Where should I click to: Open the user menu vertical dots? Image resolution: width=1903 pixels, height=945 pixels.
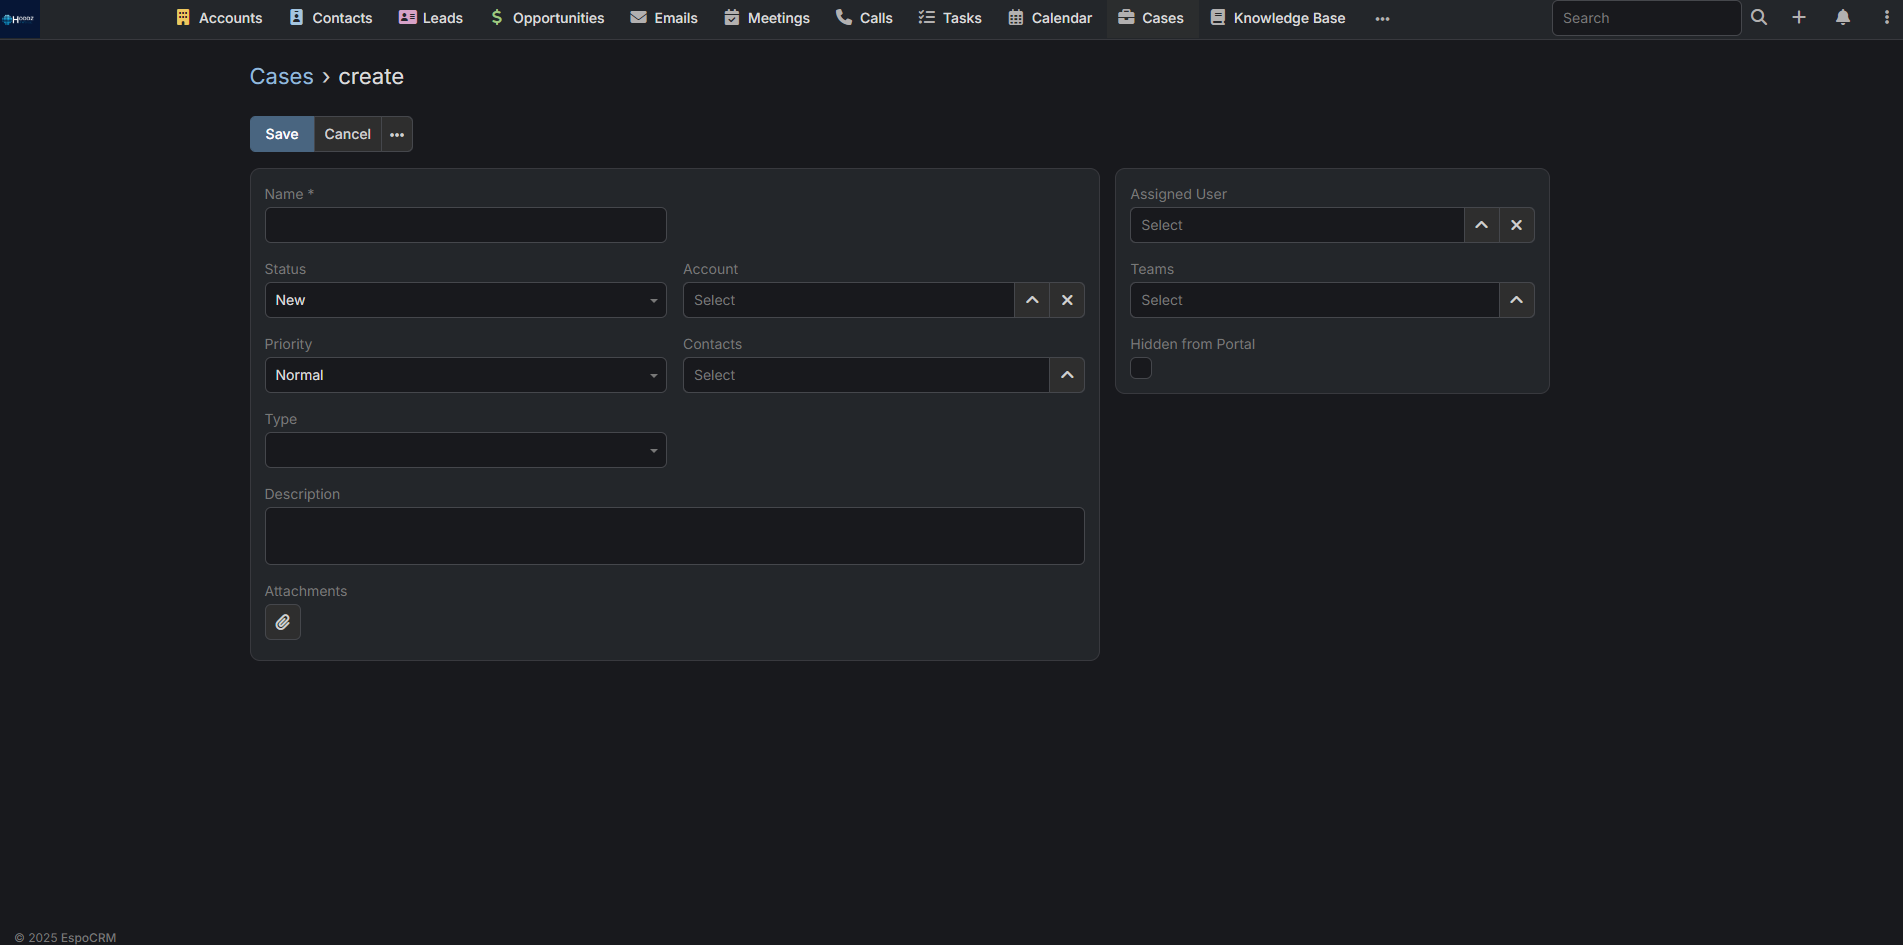click(x=1886, y=18)
